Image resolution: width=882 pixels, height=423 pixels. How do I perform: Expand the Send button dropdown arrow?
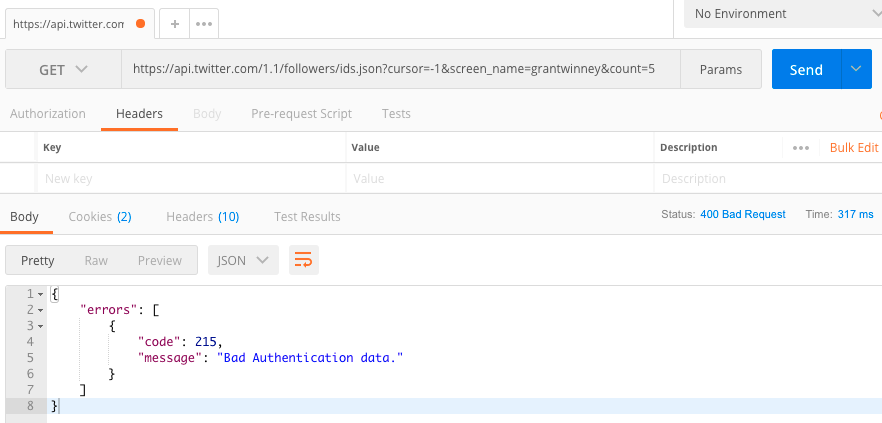856,69
